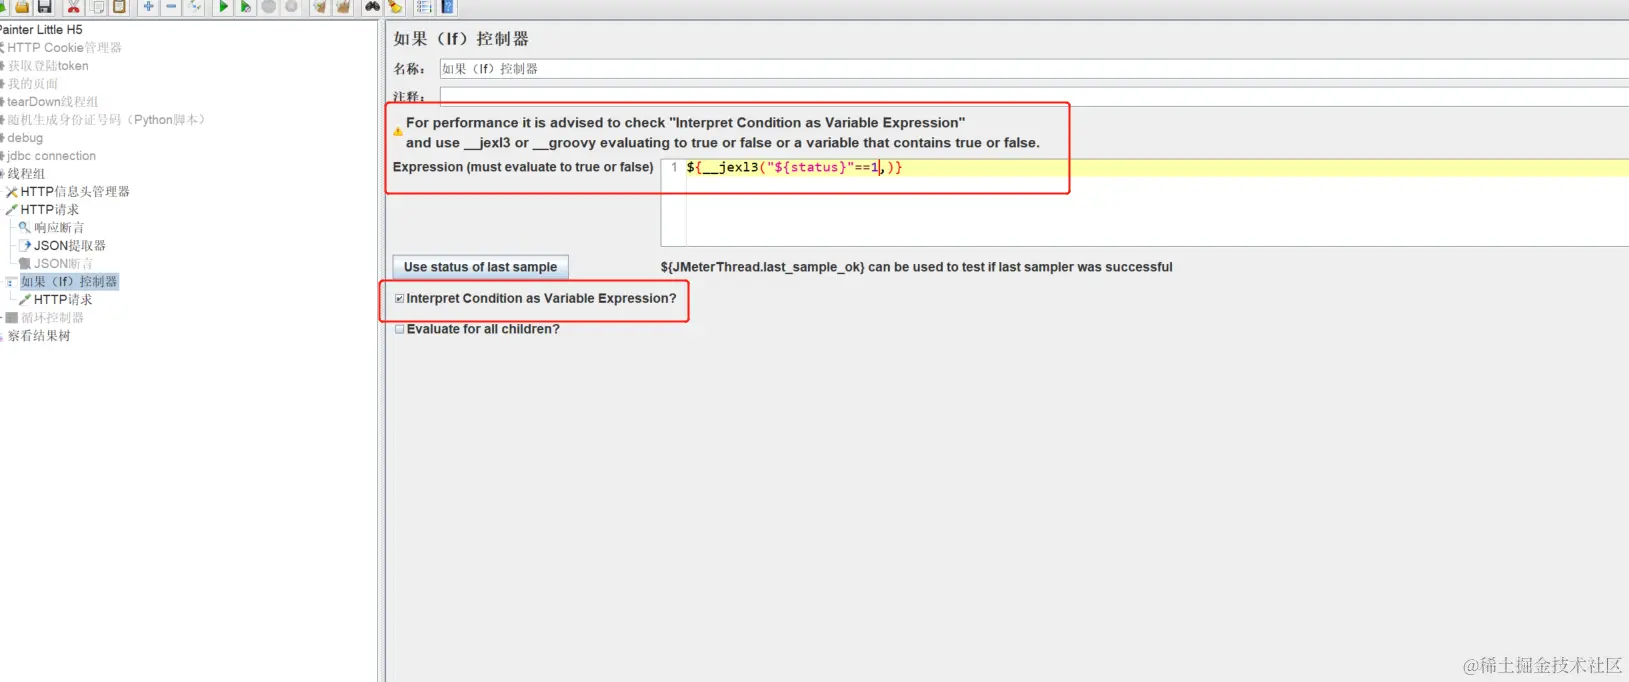Click into the 名称 name field

pos(1034,69)
